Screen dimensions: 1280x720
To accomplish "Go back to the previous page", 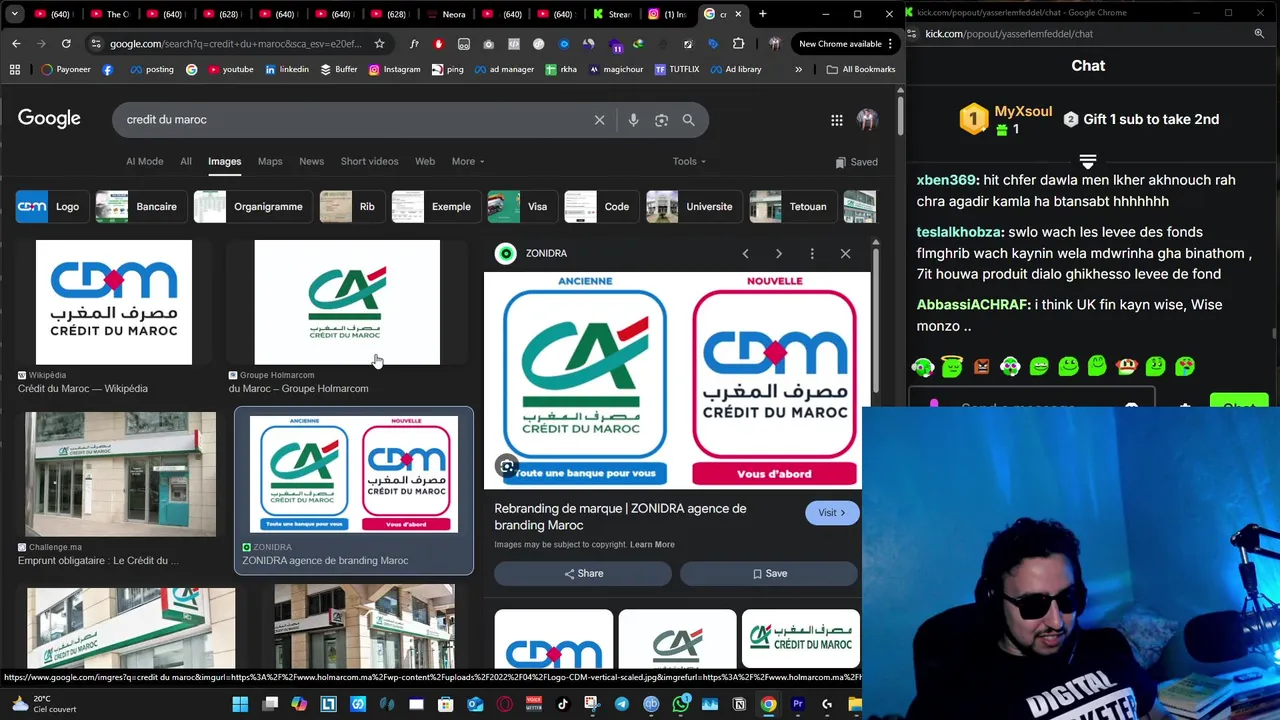I will (x=16, y=44).
